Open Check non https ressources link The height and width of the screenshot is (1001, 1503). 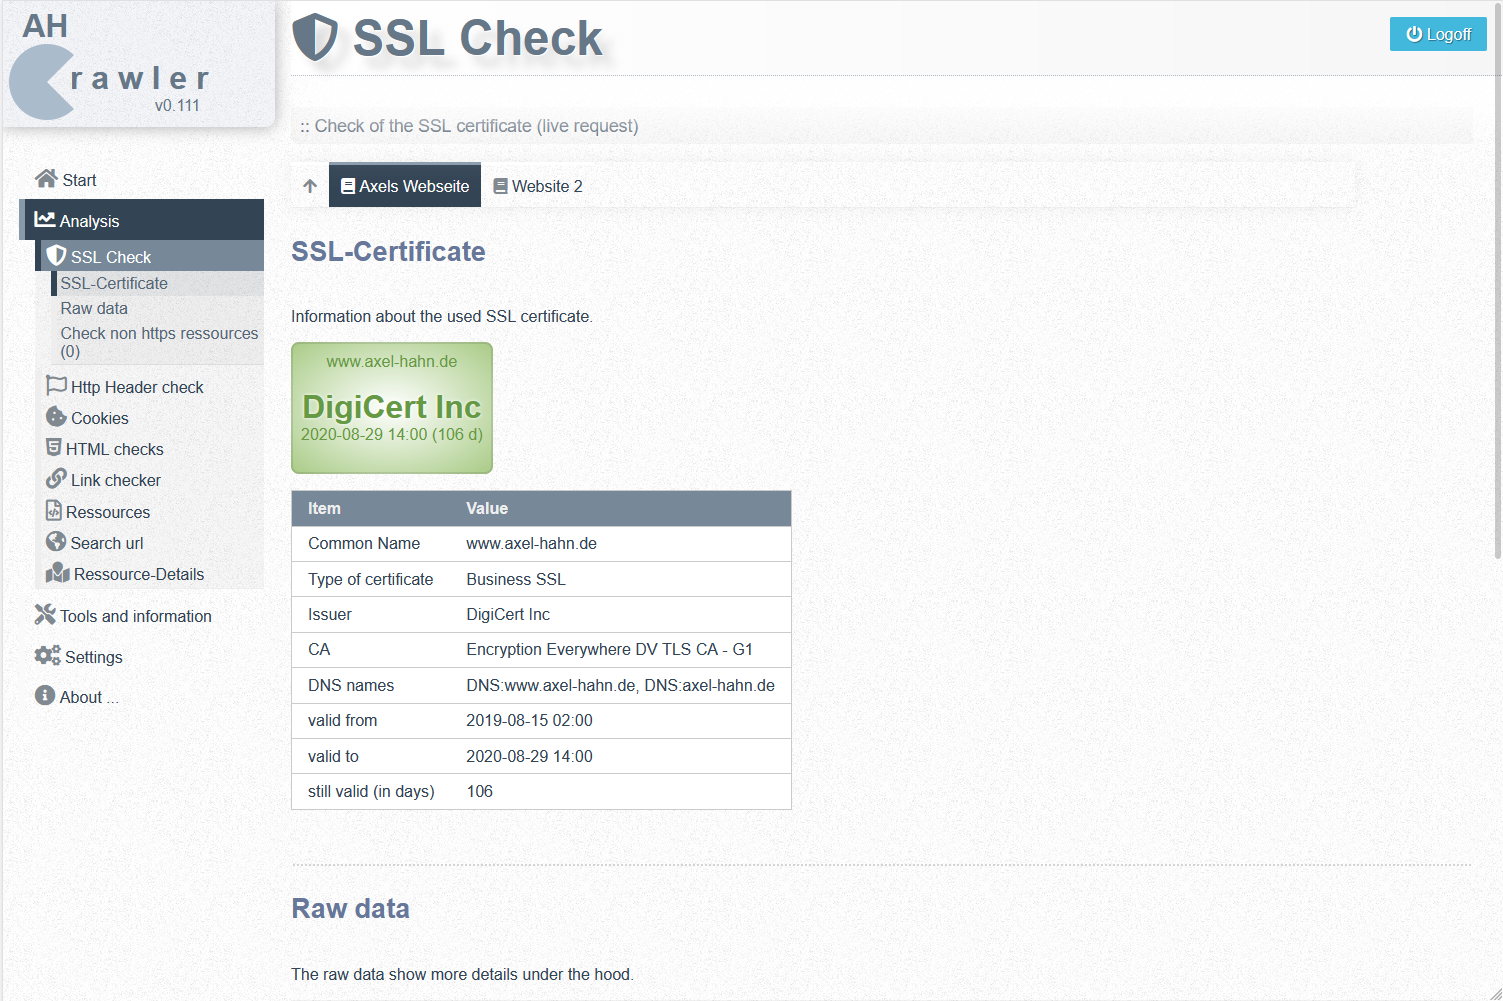159,342
